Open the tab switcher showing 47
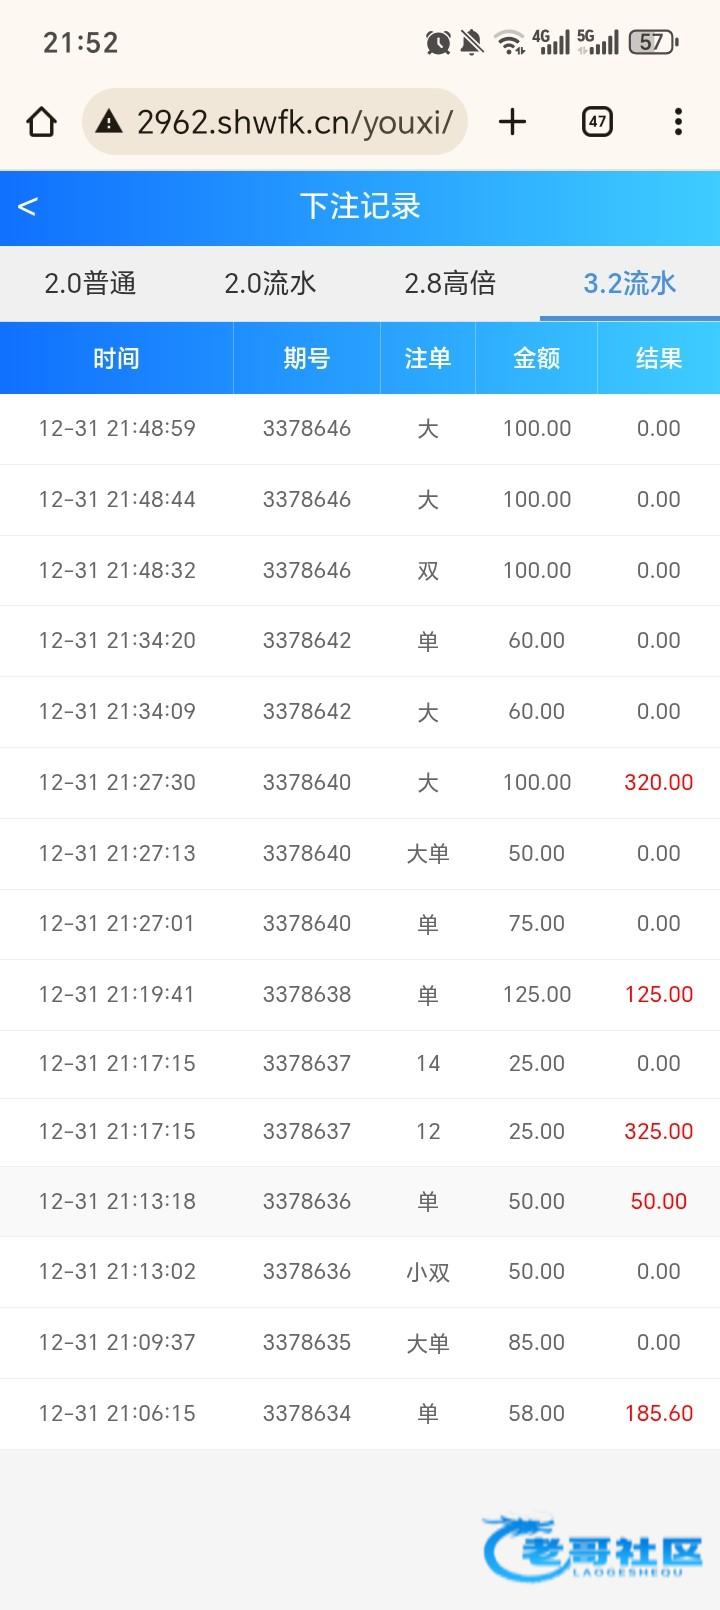720x1610 pixels. [597, 122]
